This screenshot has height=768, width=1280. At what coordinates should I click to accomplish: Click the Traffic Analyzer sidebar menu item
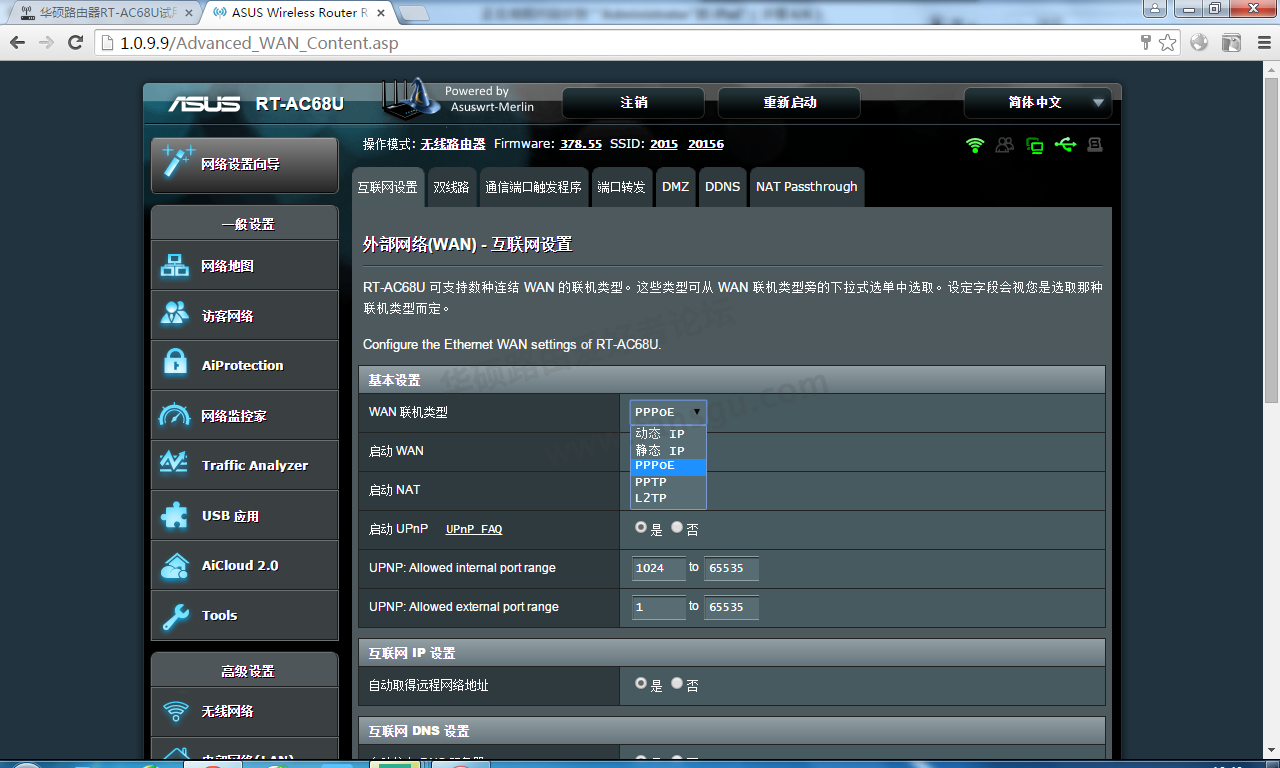tap(245, 465)
